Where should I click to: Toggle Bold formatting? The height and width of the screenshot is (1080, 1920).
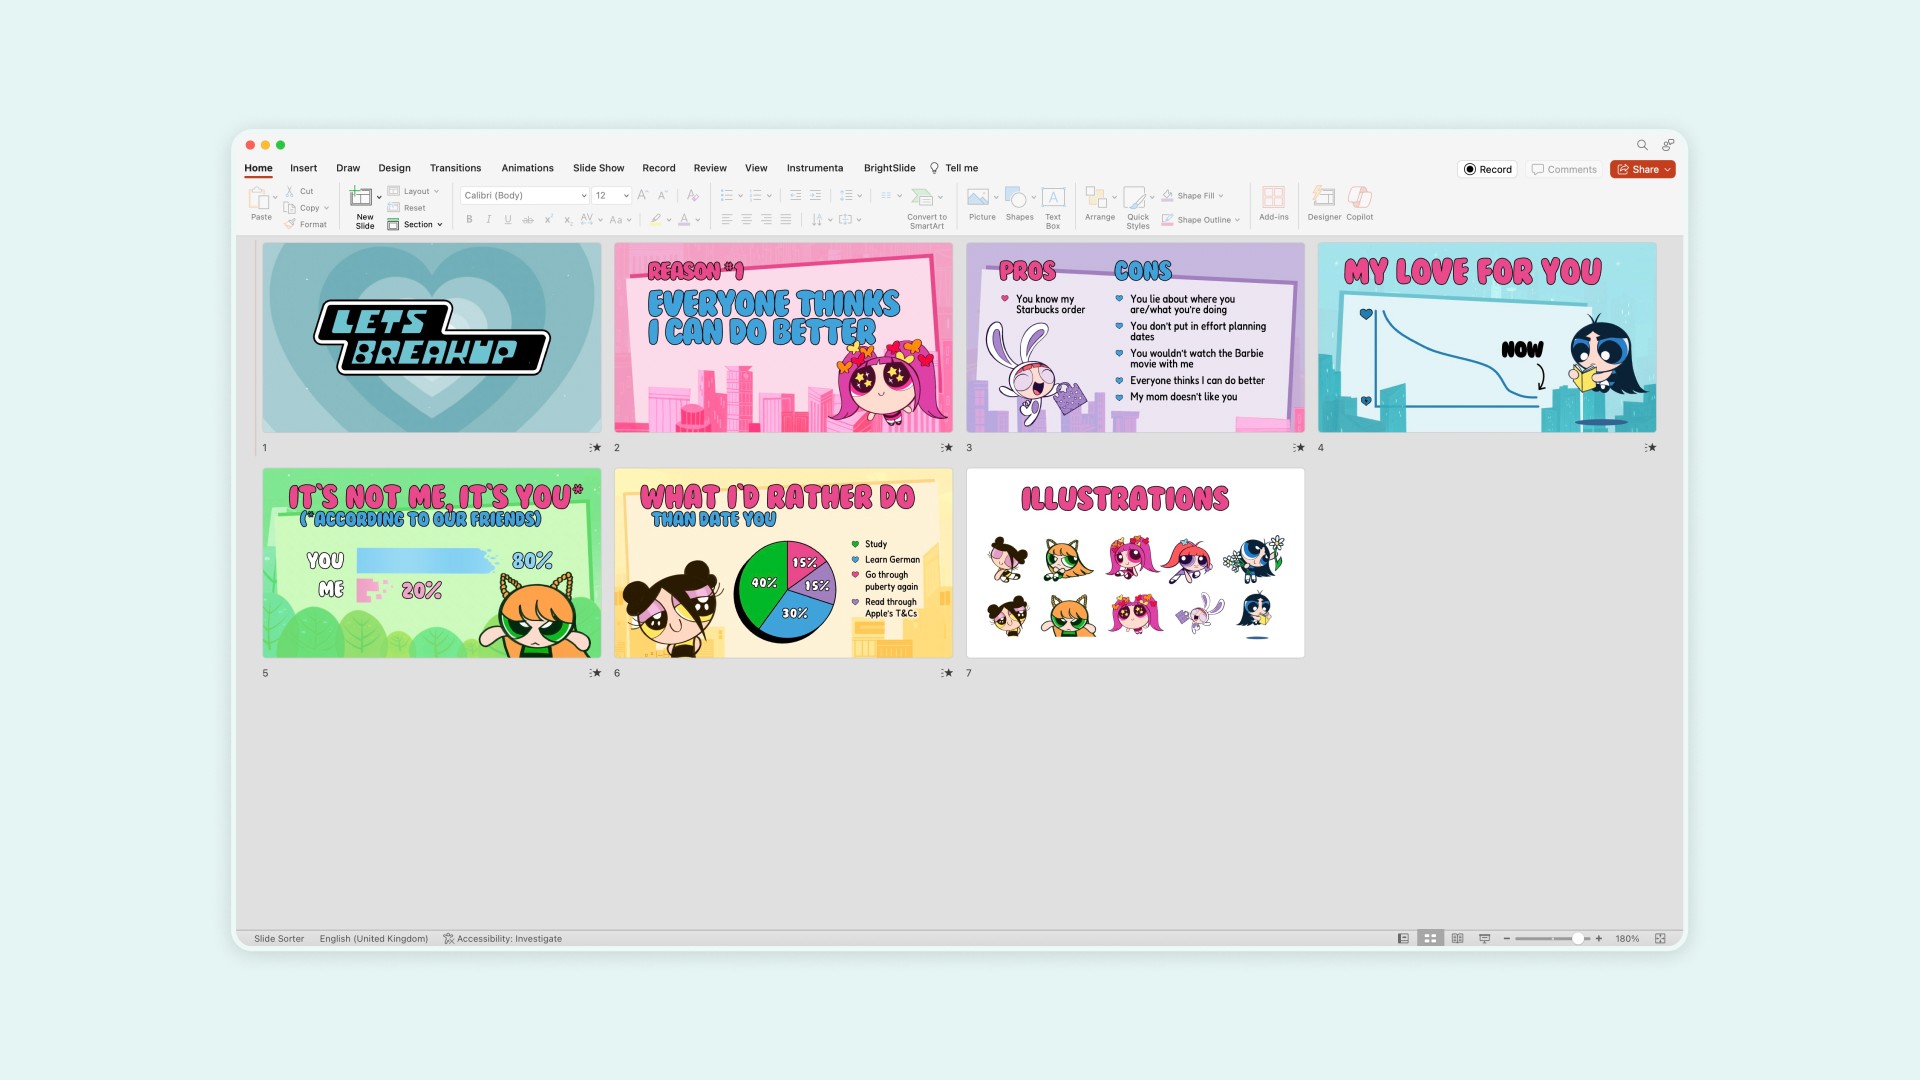469,220
